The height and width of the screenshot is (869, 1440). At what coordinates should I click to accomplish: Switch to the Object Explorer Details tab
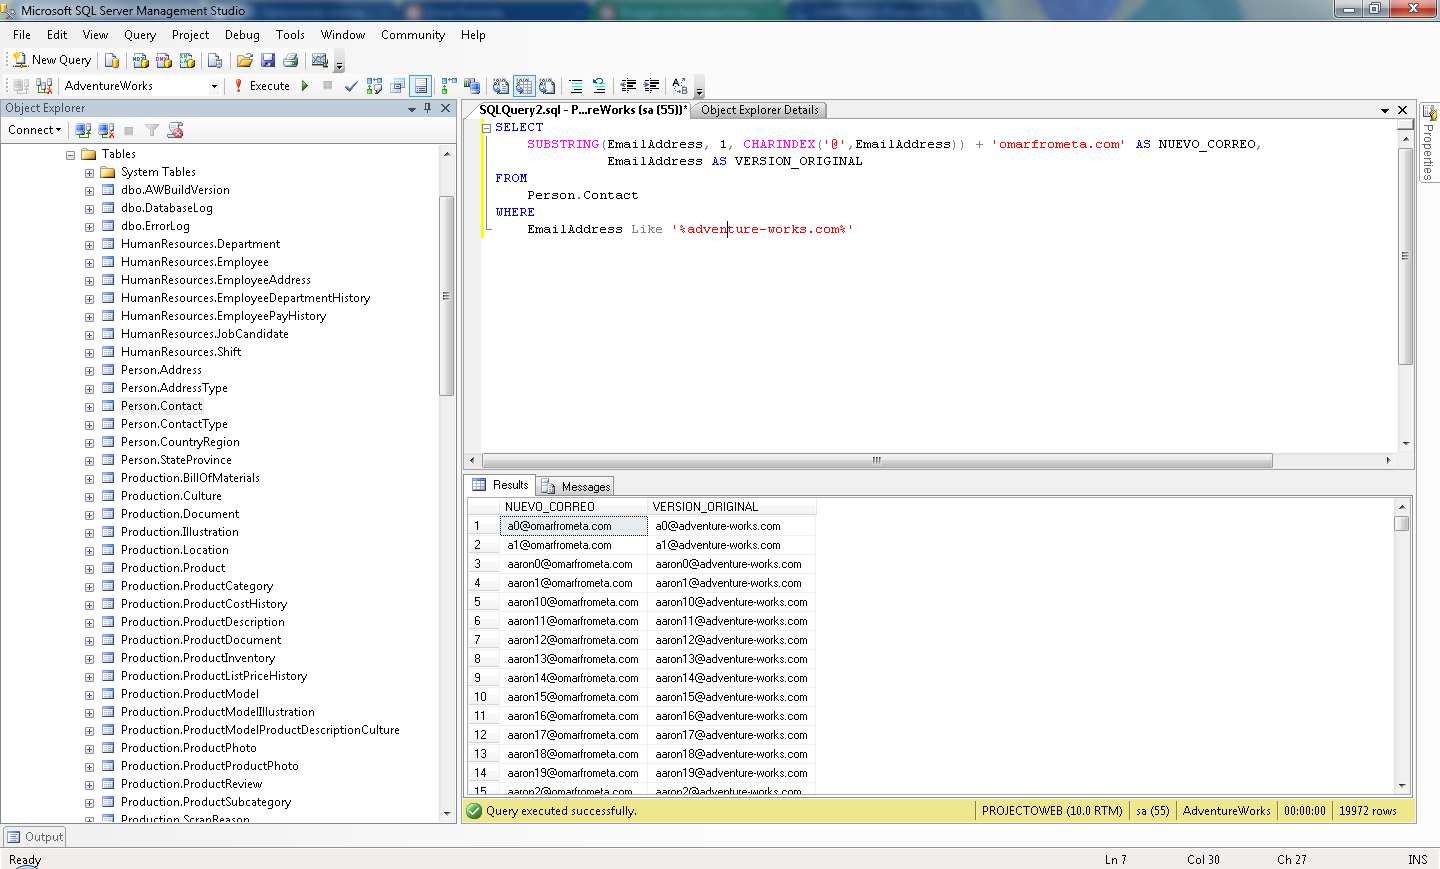[759, 110]
